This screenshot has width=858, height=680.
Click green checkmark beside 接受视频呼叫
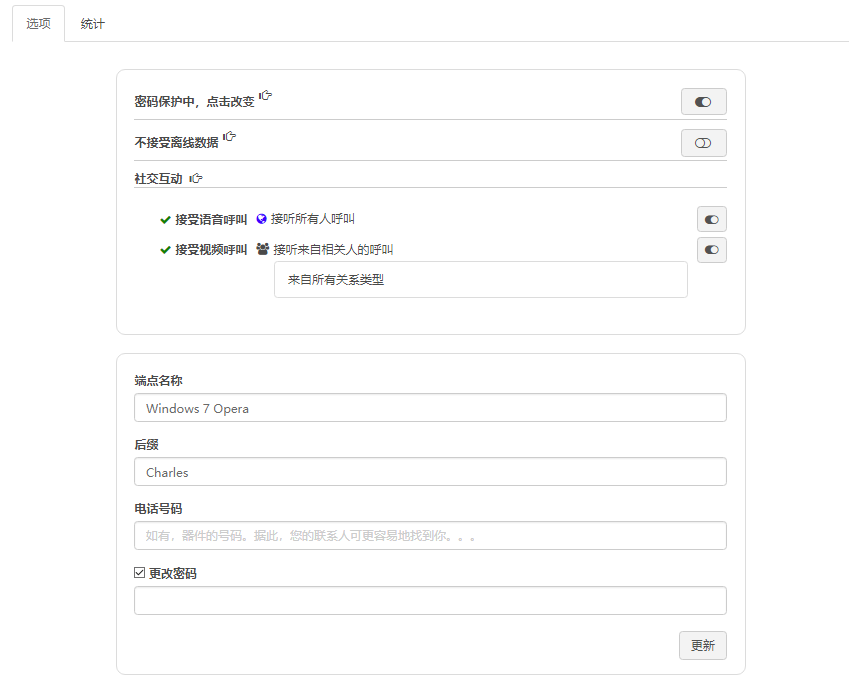(x=165, y=250)
